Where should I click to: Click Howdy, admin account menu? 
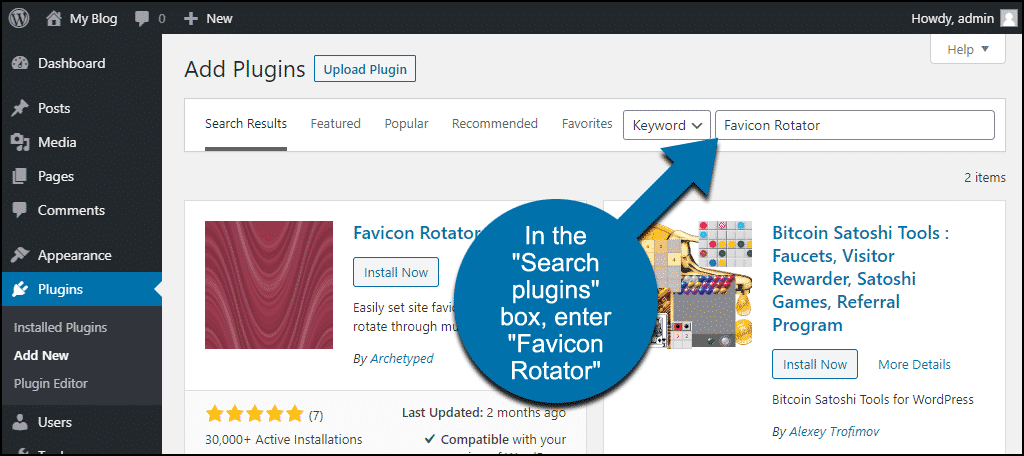coord(964,19)
